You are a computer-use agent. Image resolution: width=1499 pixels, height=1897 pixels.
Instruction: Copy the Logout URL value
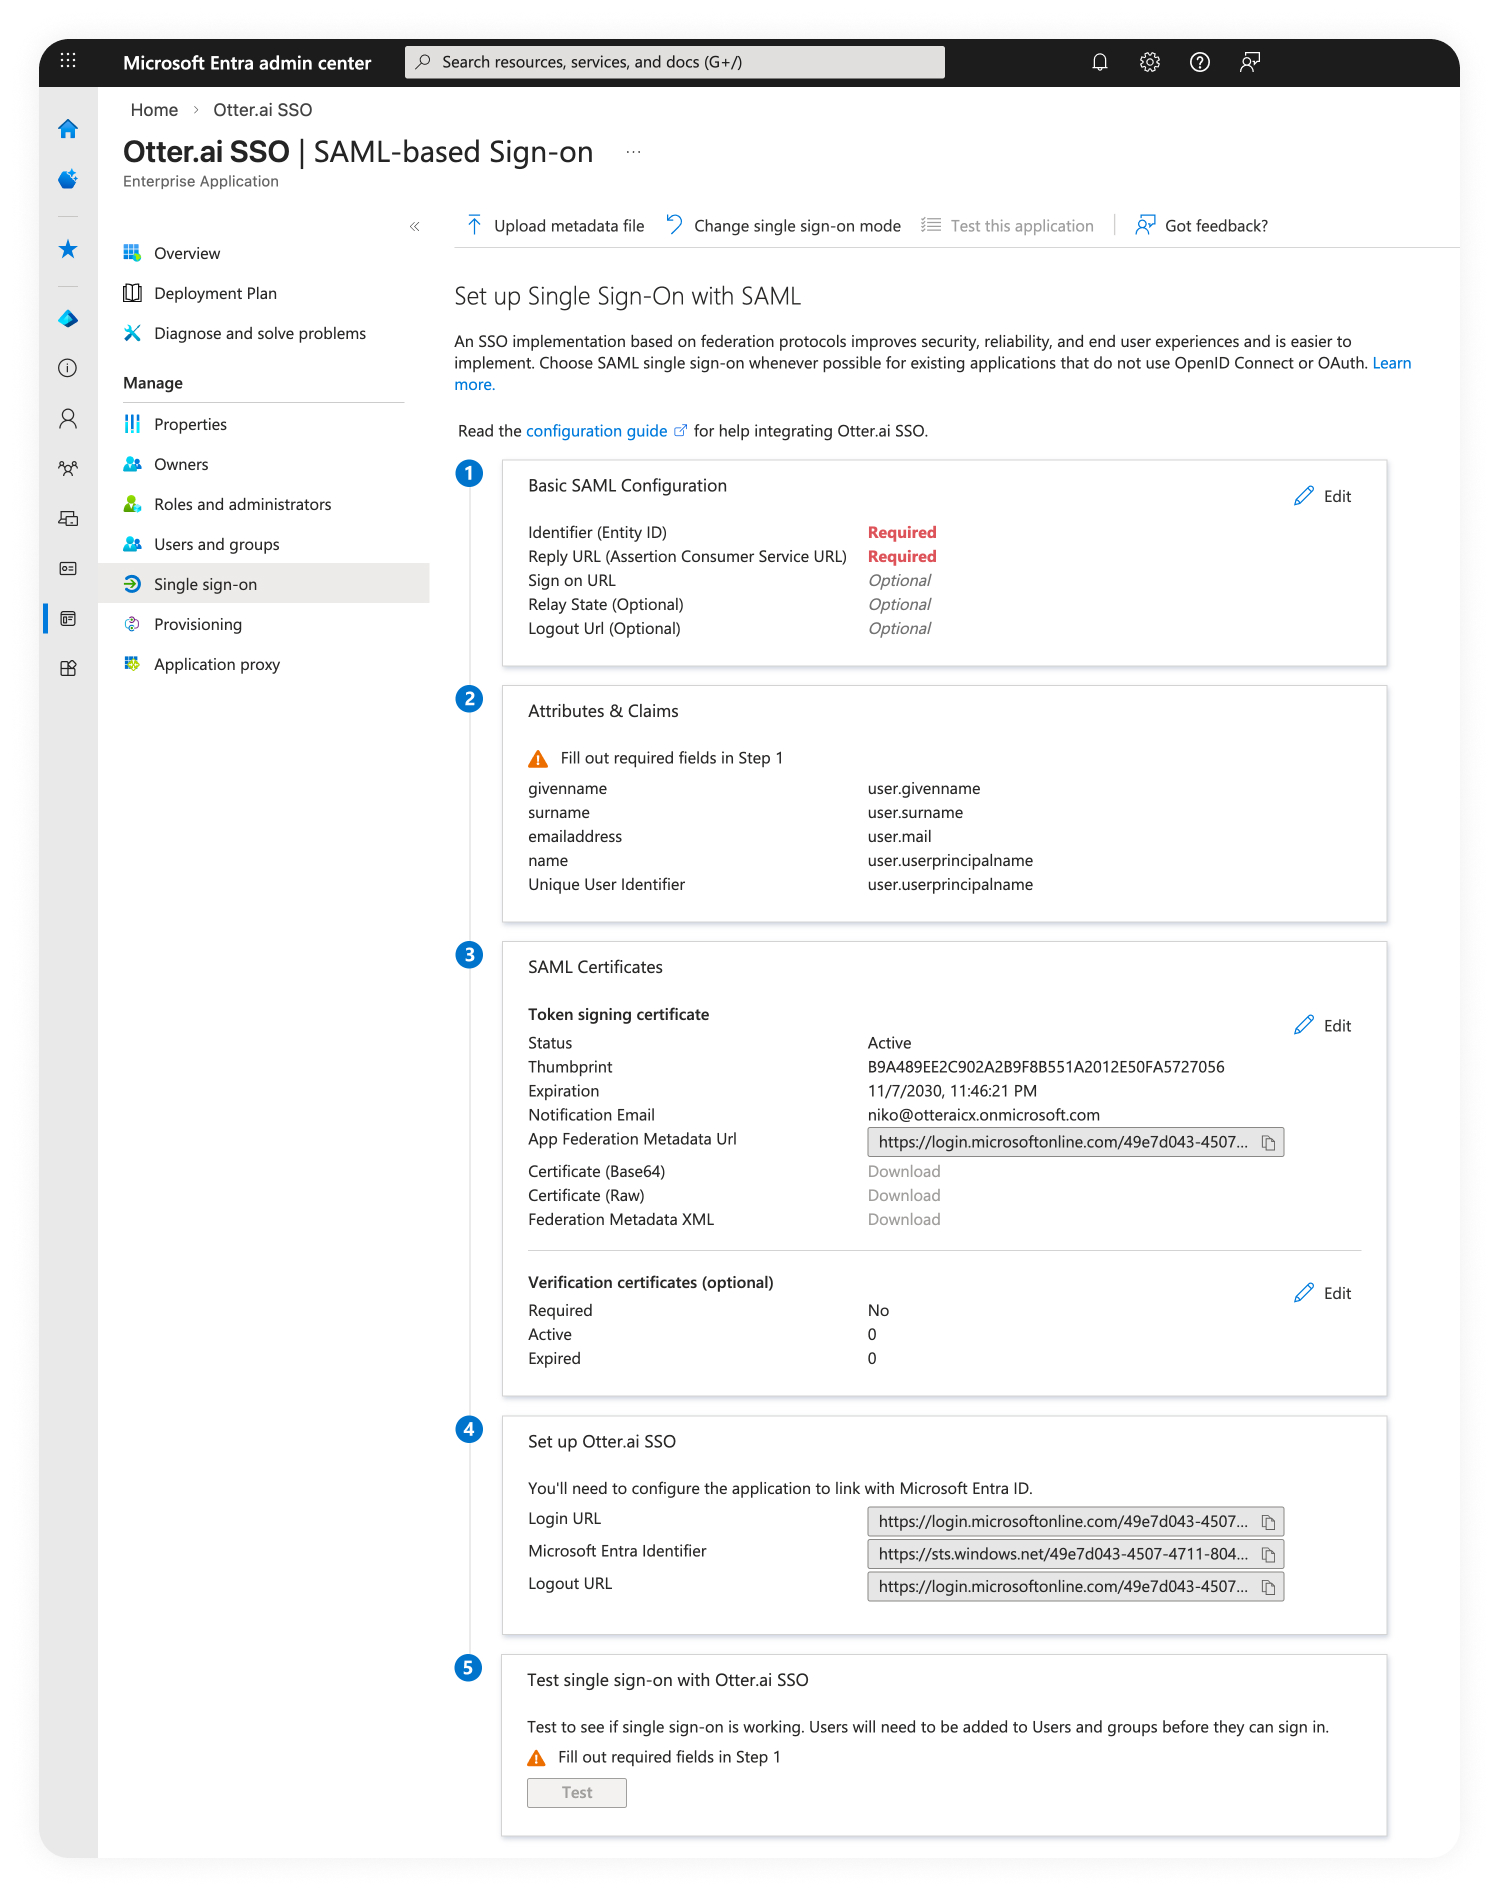tap(1268, 1587)
